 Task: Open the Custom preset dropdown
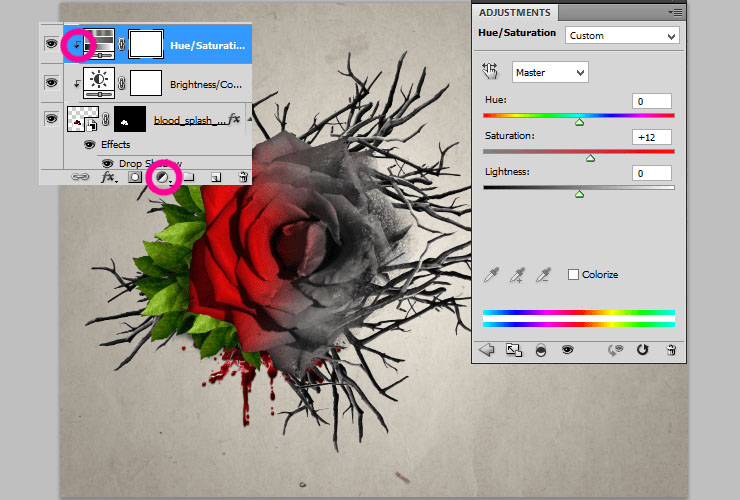click(621, 36)
